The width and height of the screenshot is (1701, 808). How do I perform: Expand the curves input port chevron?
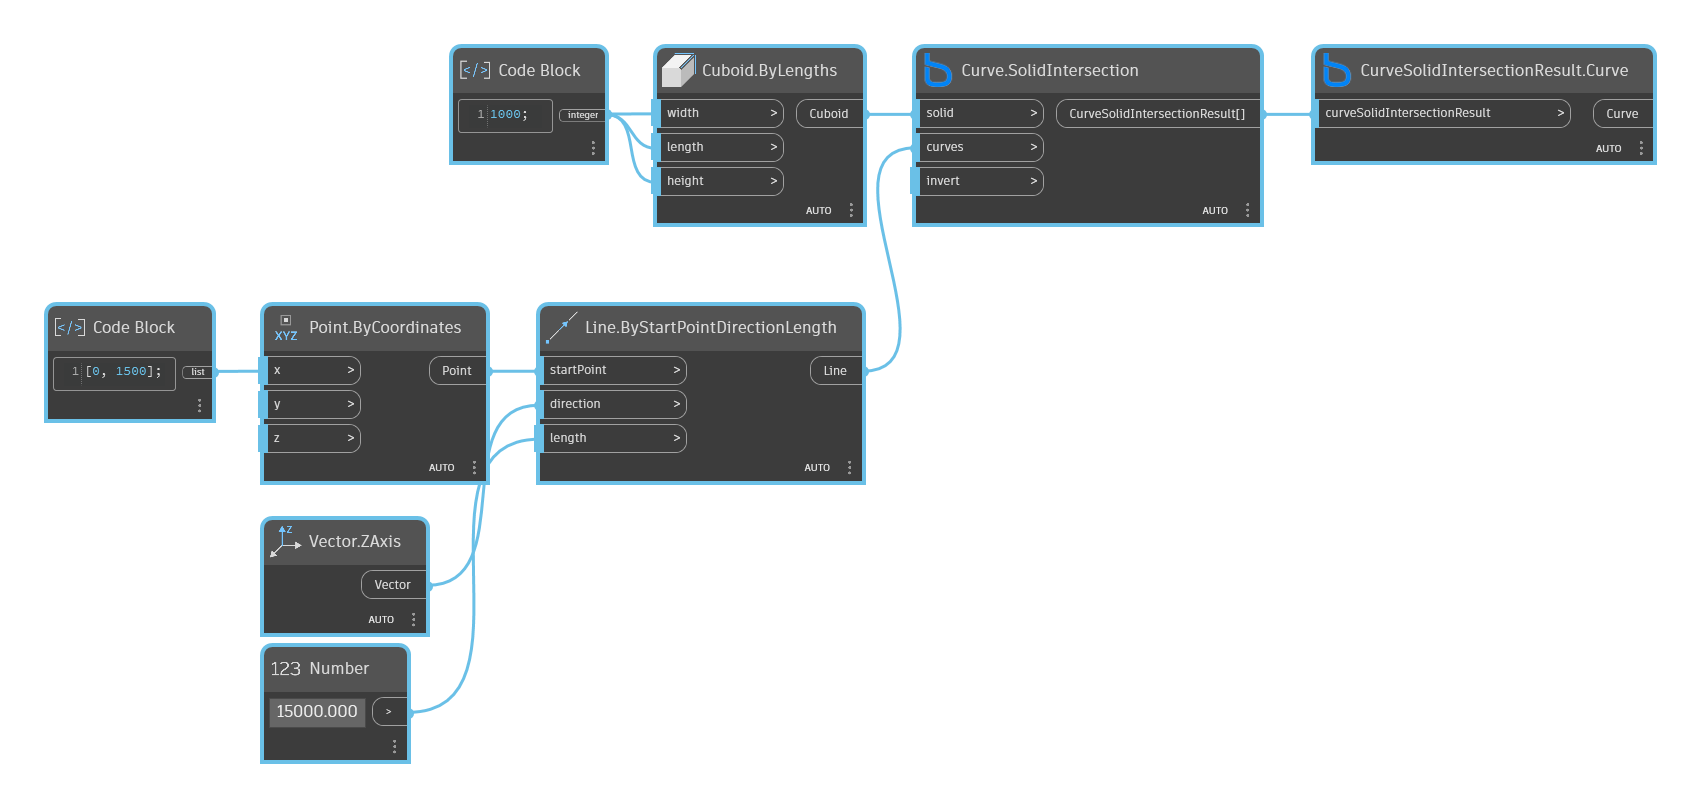pos(1033,147)
